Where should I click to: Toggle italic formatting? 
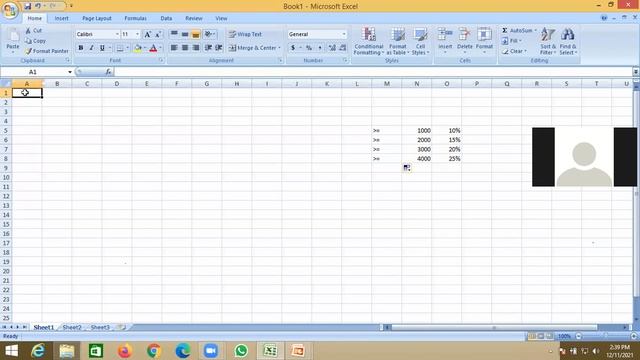(91, 48)
